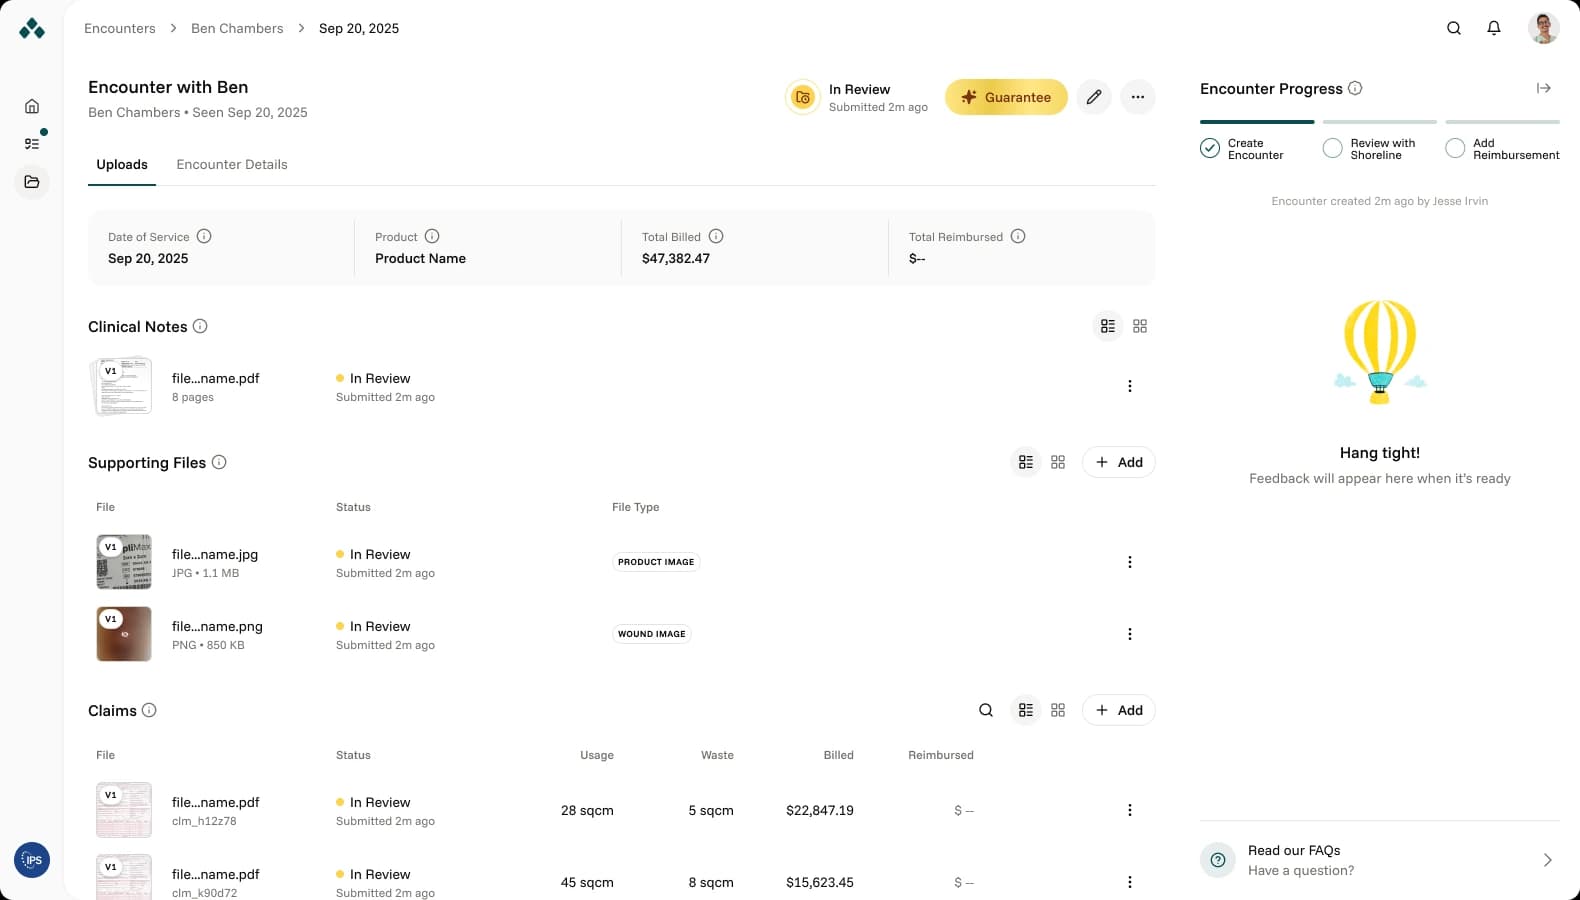Viewport: 1580px width, 900px height.
Task: Click the Guarantee button
Action: pos(1006,97)
